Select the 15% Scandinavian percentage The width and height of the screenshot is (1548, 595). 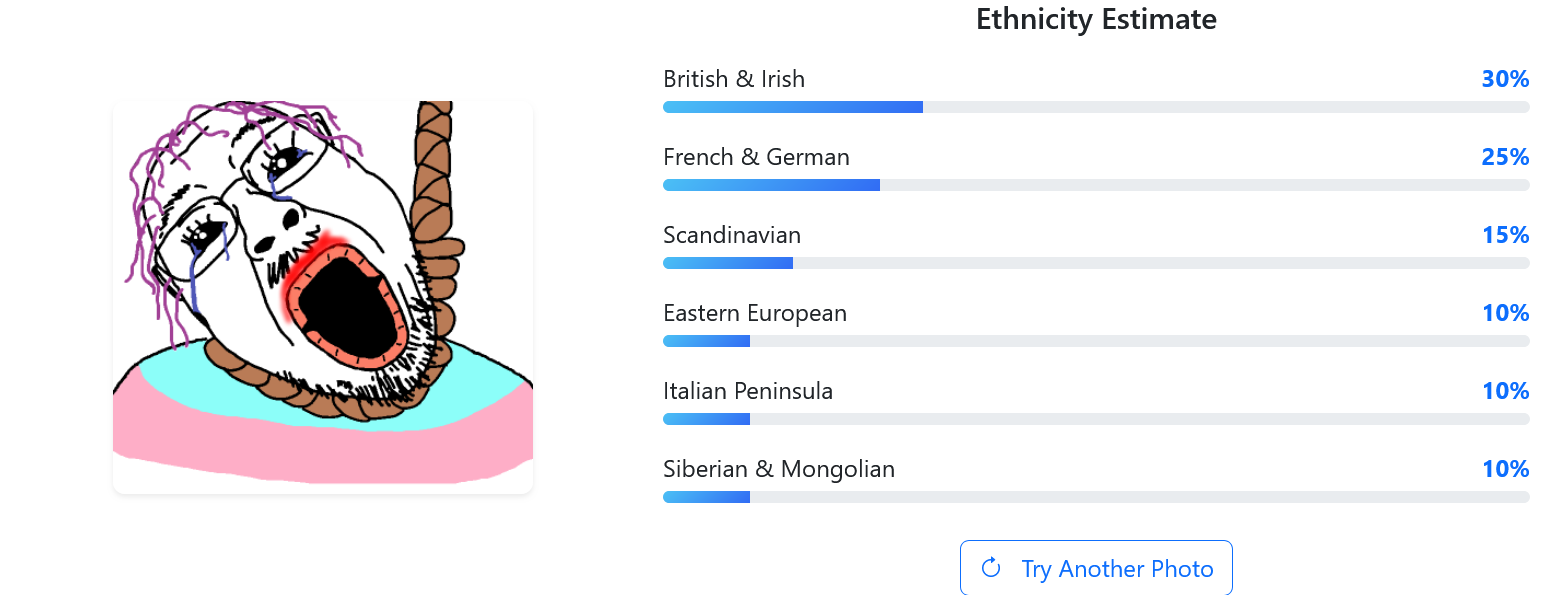pos(1505,235)
